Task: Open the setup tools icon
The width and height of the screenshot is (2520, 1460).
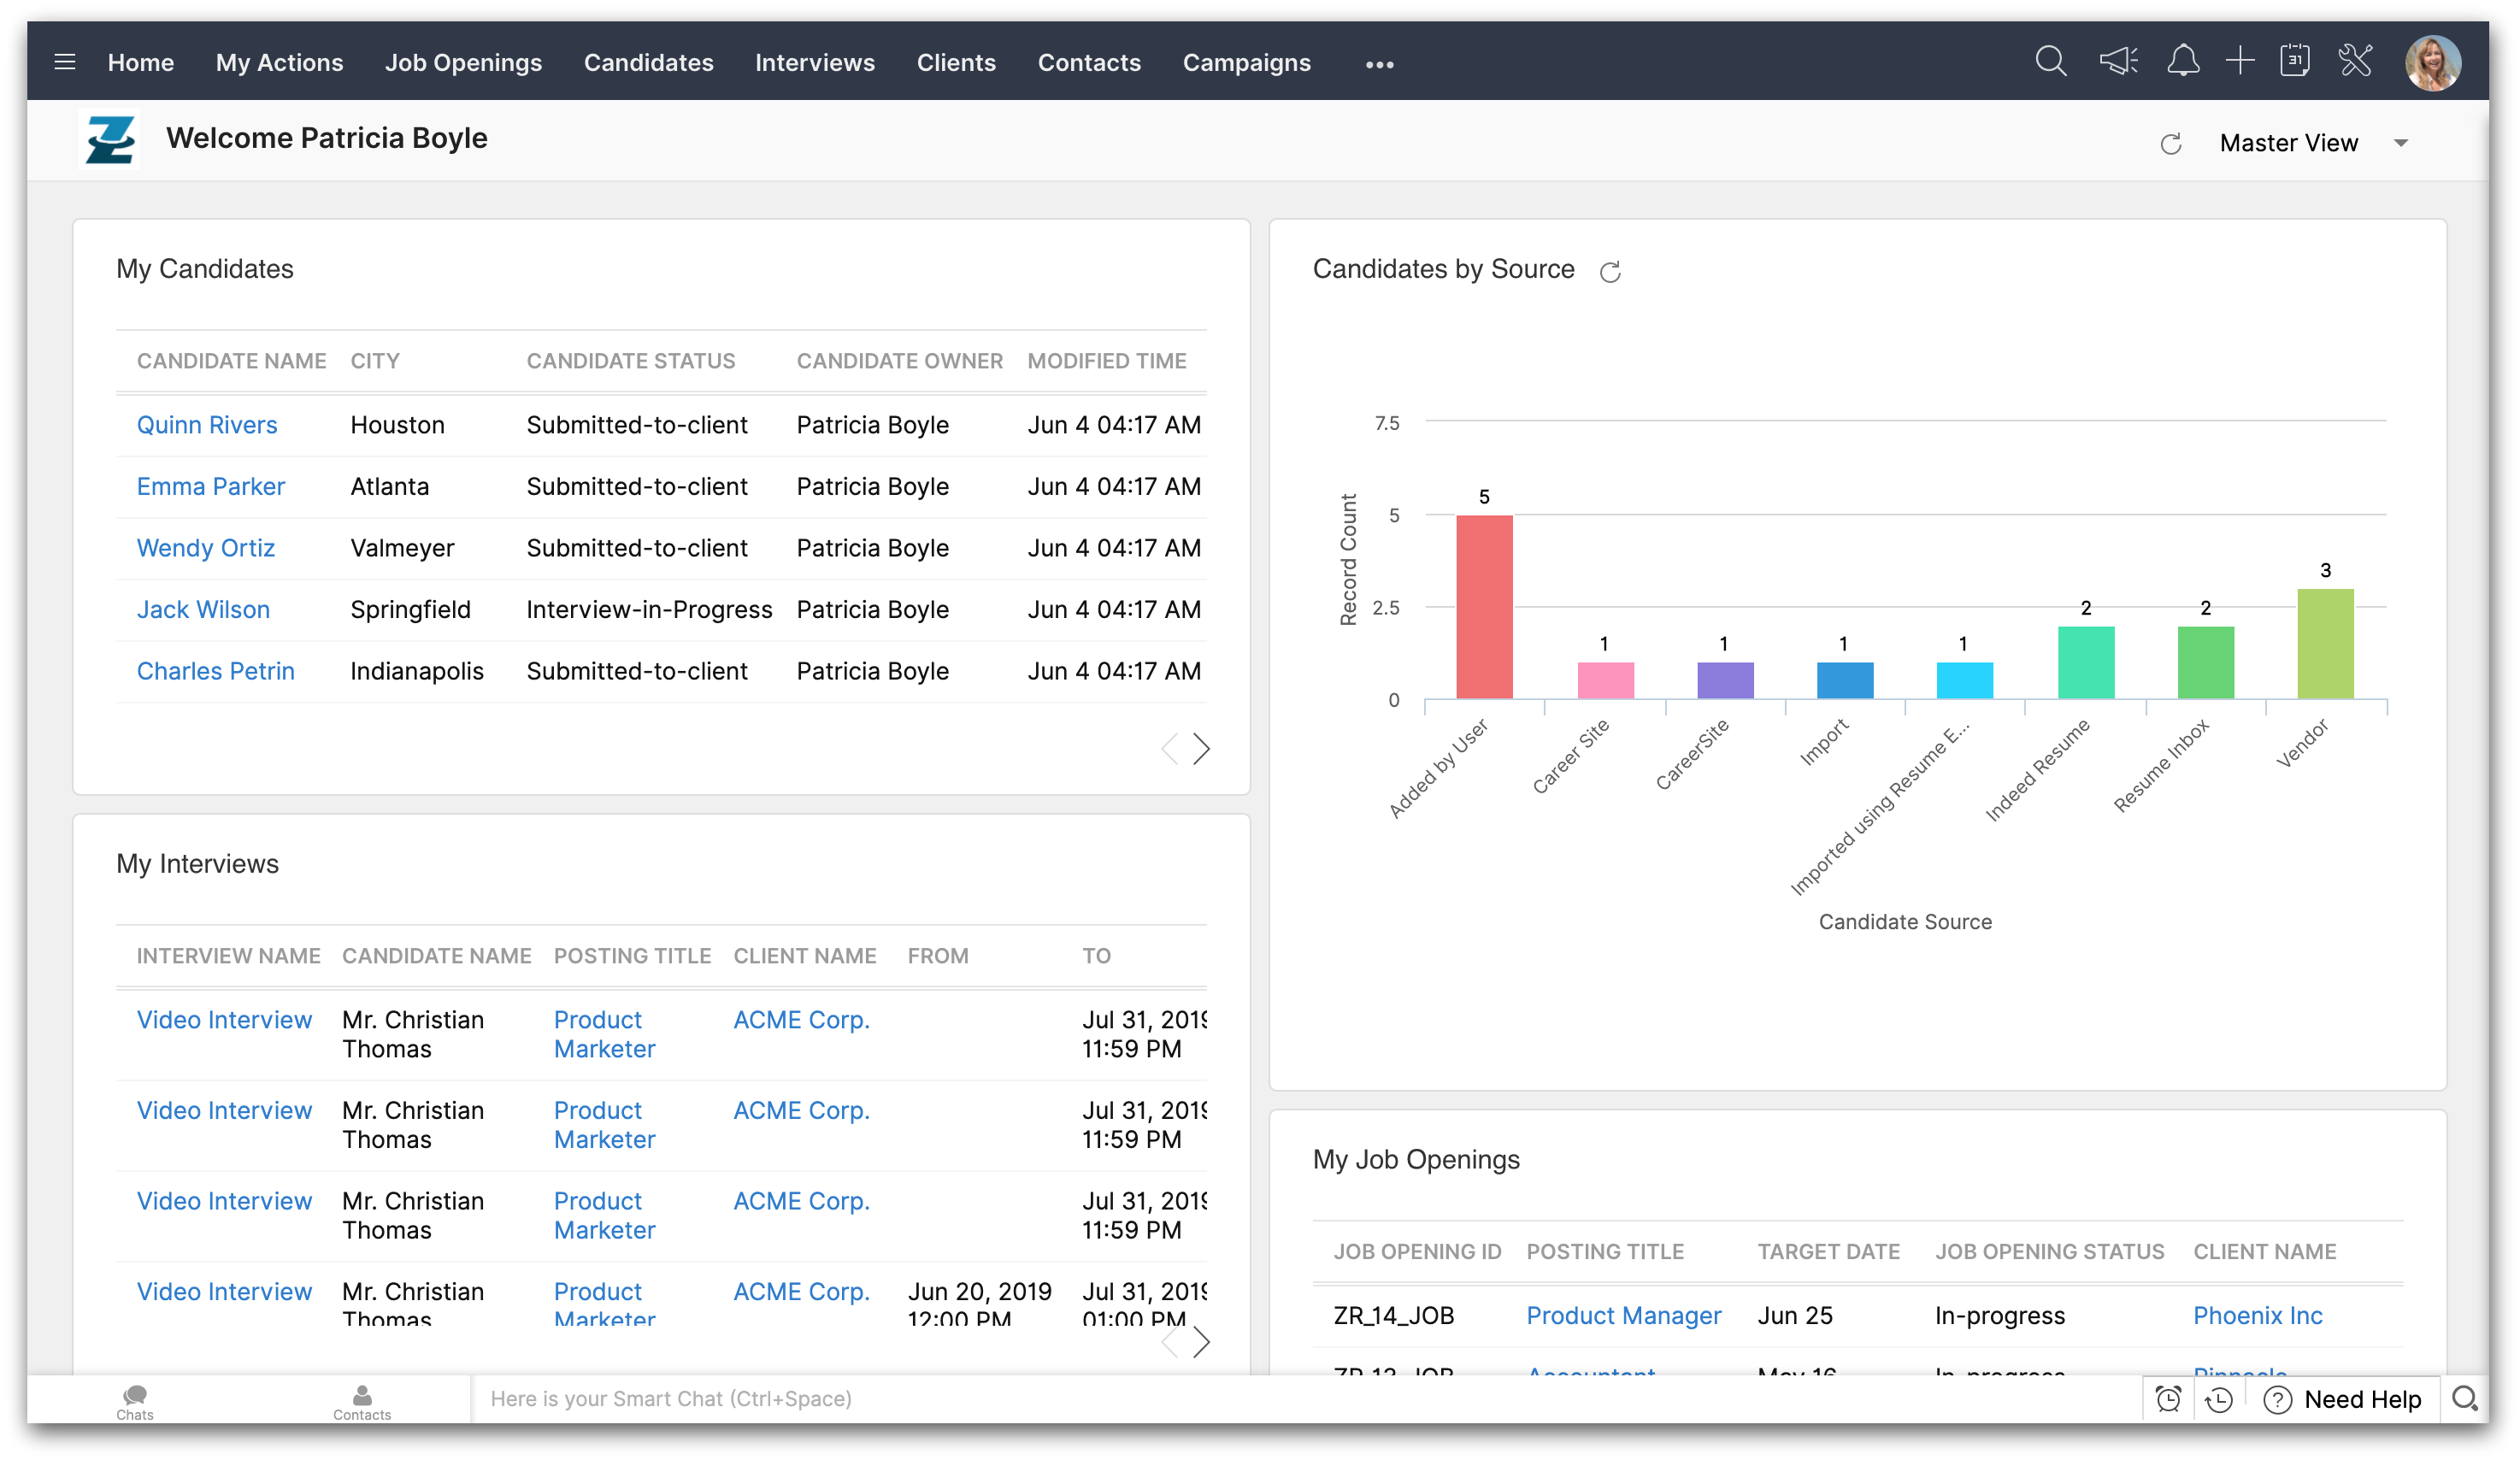Action: [2355, 61]
